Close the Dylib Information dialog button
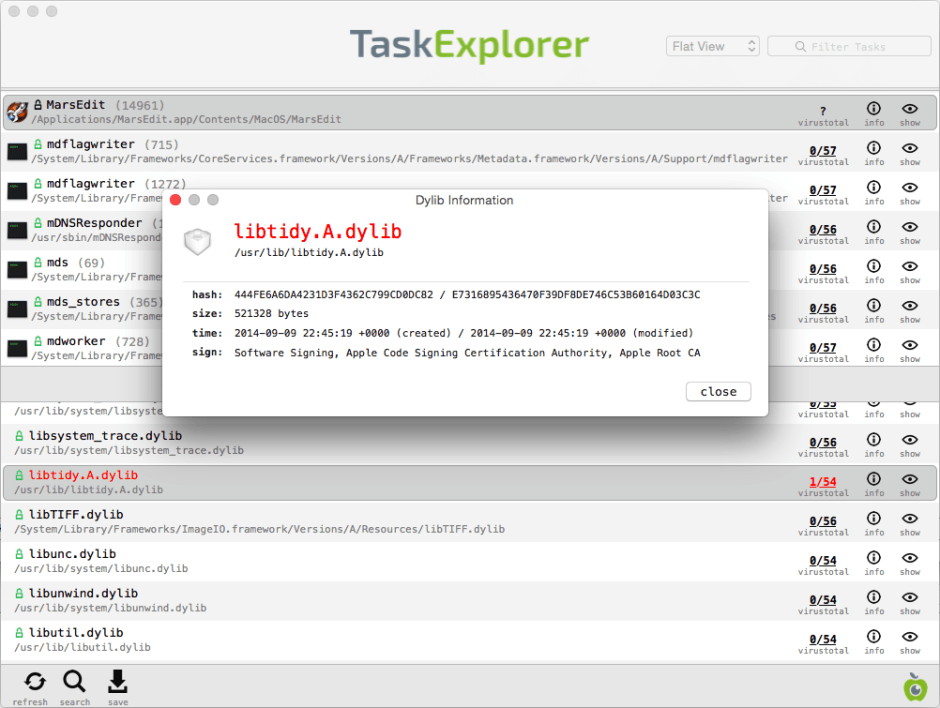The height and width of the screenshot is (708, 940). coord(718,391)
